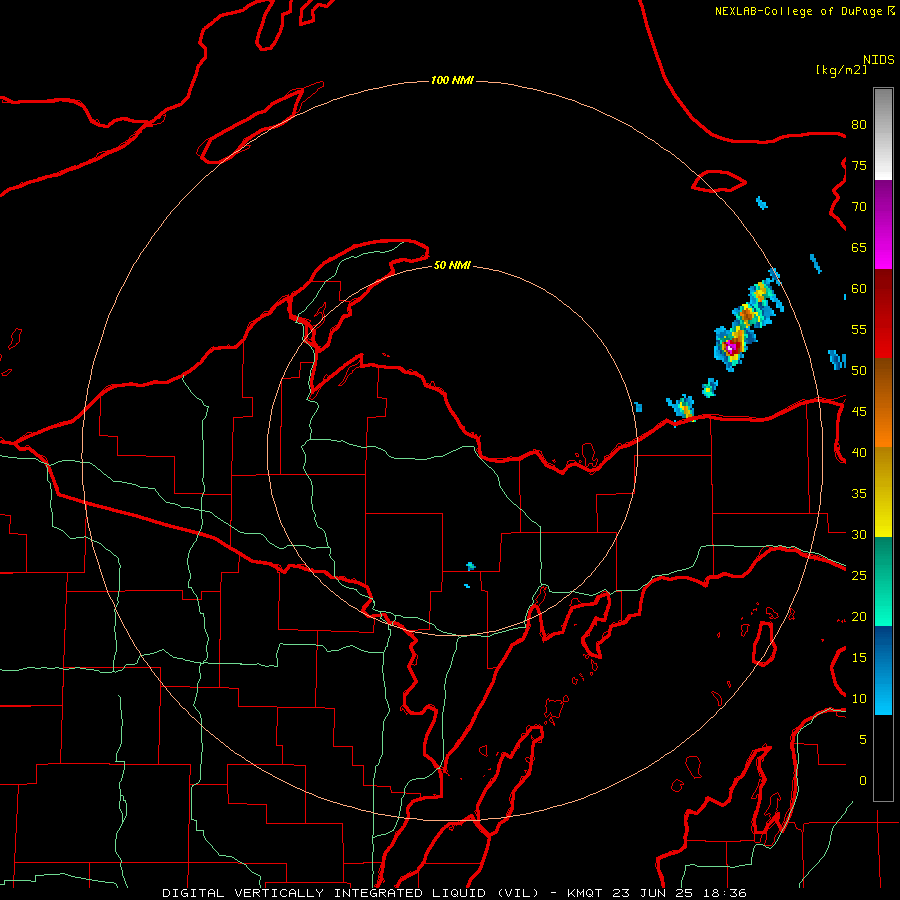Pick the brown-orange segment of the color bar
This screenshot has height=900, width=900.
(x=883, y=403)
